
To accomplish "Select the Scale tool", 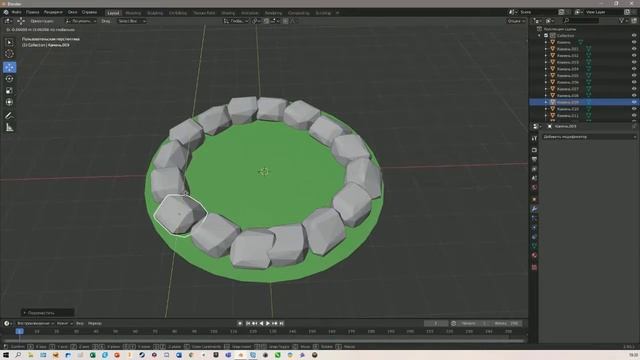I will (x=9, y=91).
